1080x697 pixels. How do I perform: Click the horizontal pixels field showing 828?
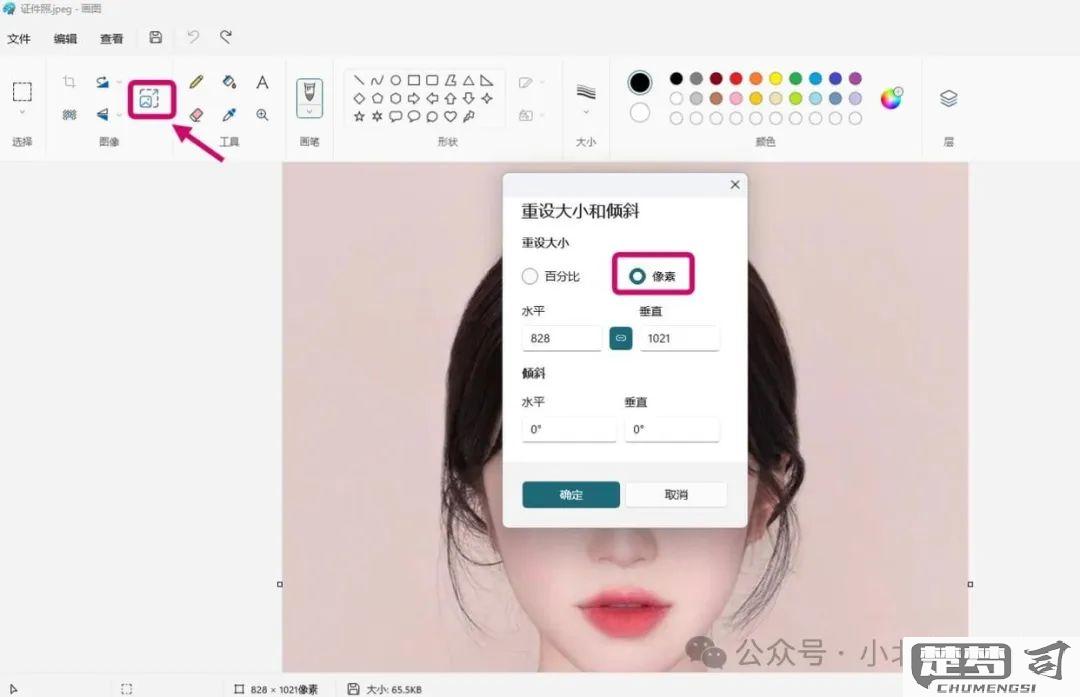coord(562,338)
